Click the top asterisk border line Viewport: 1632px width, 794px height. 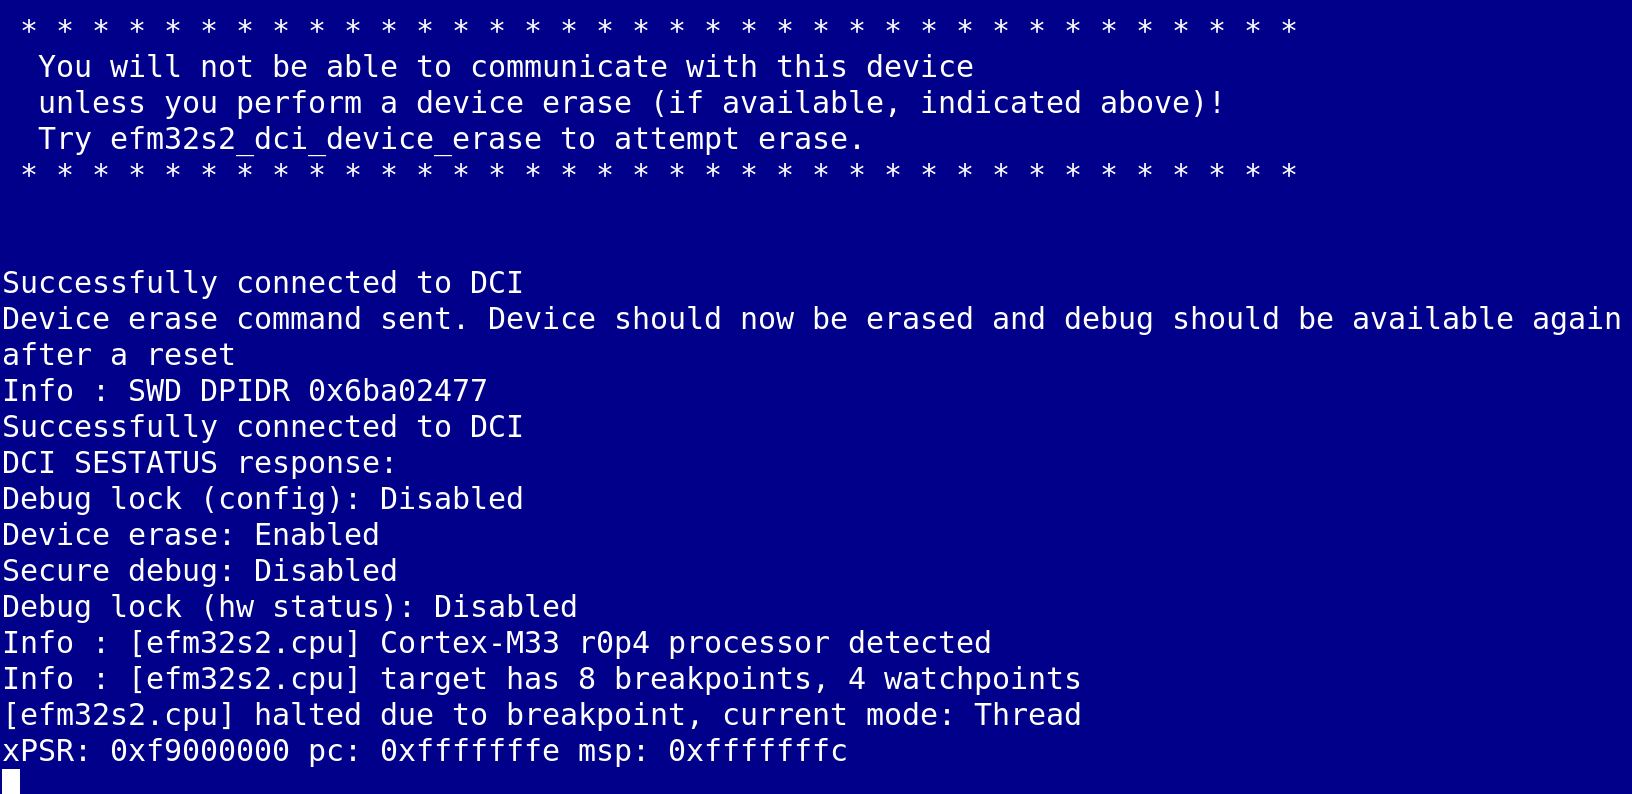click(x=658, y=28)
